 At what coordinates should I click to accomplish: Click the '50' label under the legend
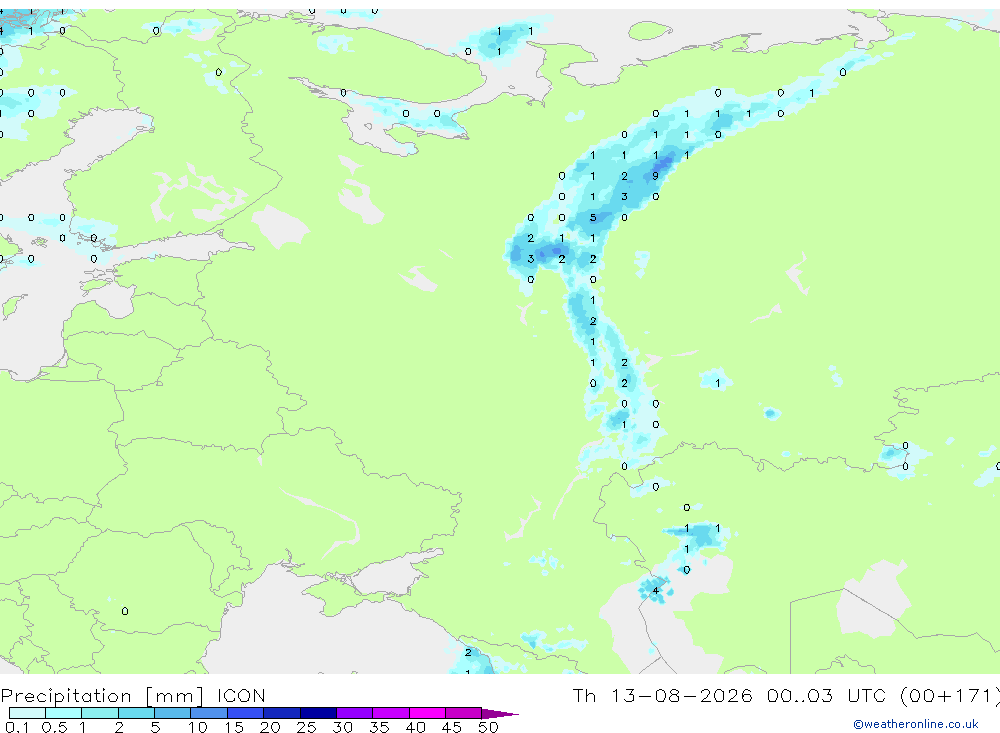(x=488, y=727)
